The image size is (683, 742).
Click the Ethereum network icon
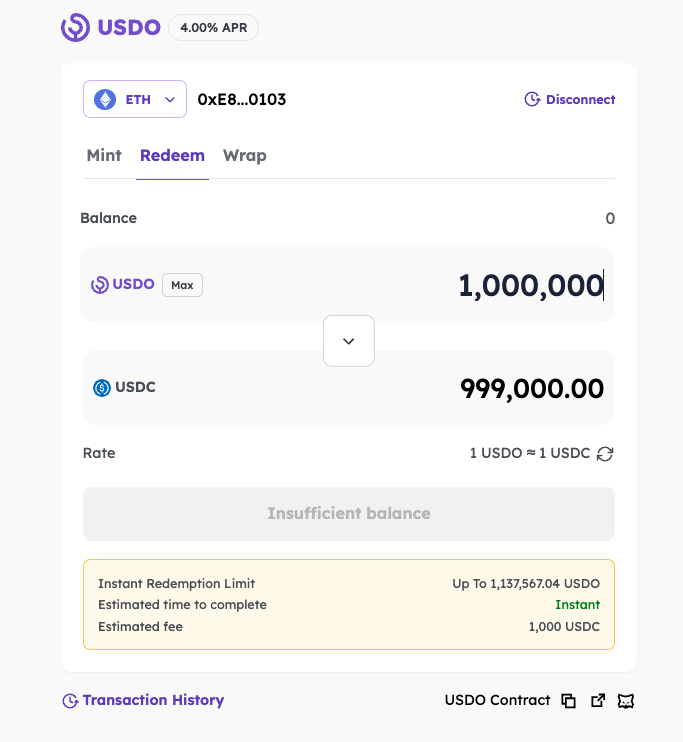pos(104,100)
